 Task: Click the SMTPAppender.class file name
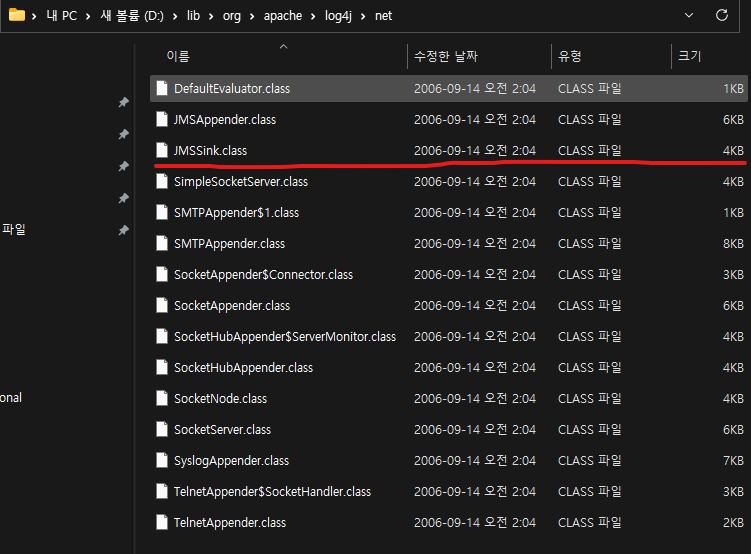(x=229, y=244)
